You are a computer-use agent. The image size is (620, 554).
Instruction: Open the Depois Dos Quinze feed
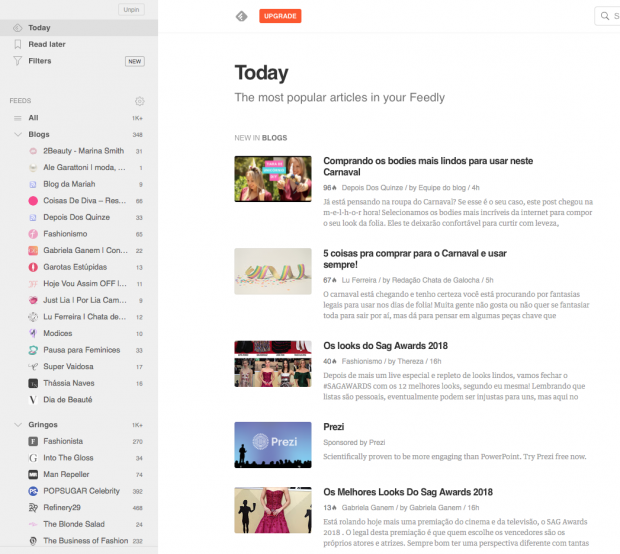79,217
